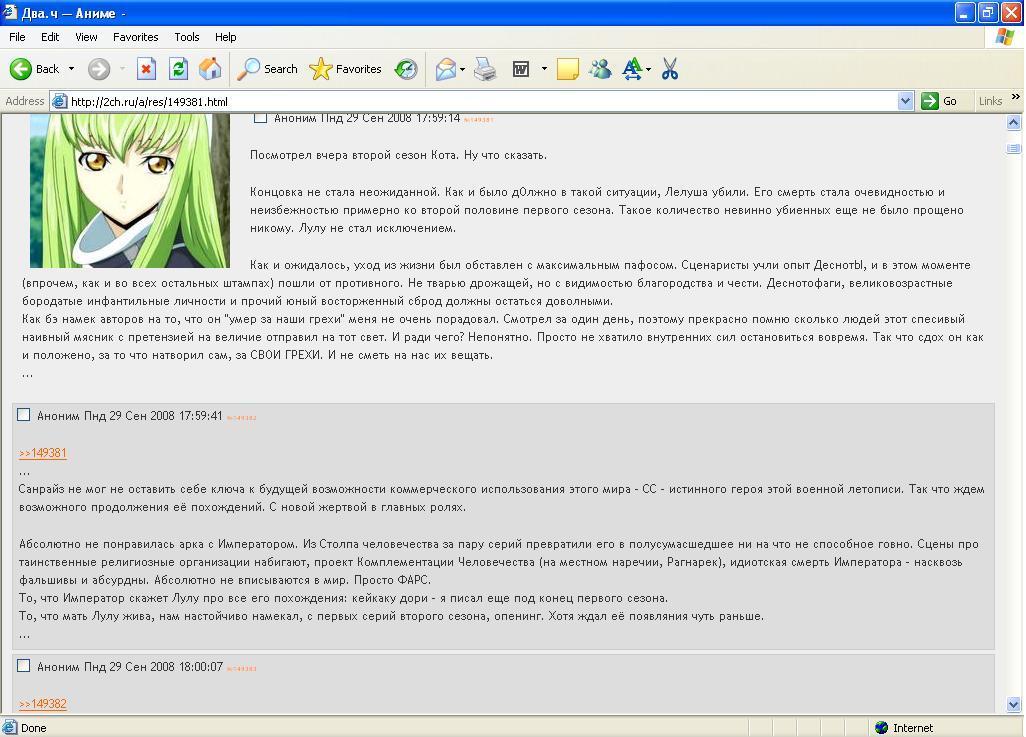Click the scrollbar up arrow
This screenshot has height=737, width=1026.
click(x=1014, y=122)
